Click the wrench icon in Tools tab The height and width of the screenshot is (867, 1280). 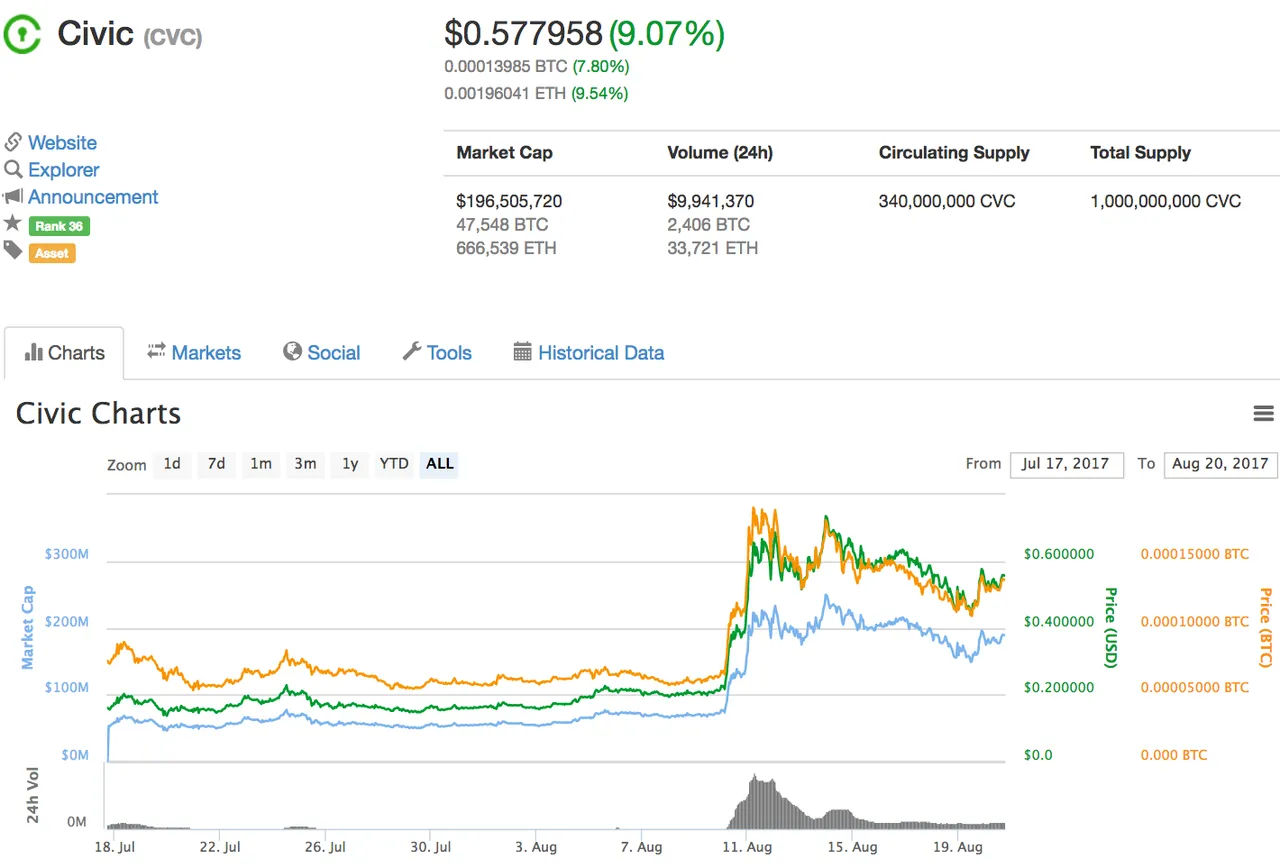(x=411, y=351)
